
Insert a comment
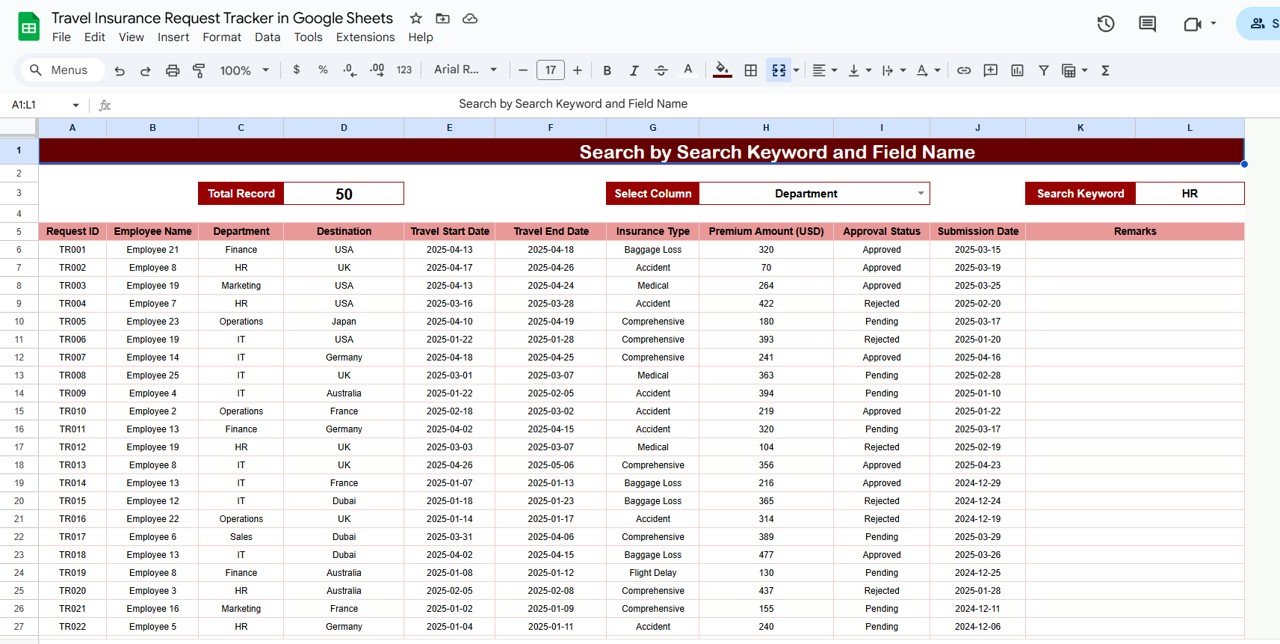tap(990, 70)
